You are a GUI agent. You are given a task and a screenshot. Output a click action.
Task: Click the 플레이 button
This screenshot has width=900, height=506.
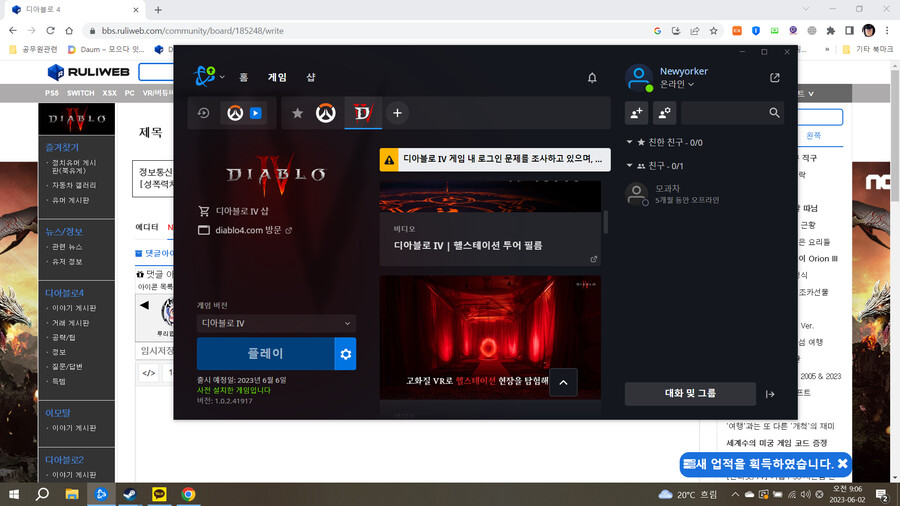[x=265, y=354]
